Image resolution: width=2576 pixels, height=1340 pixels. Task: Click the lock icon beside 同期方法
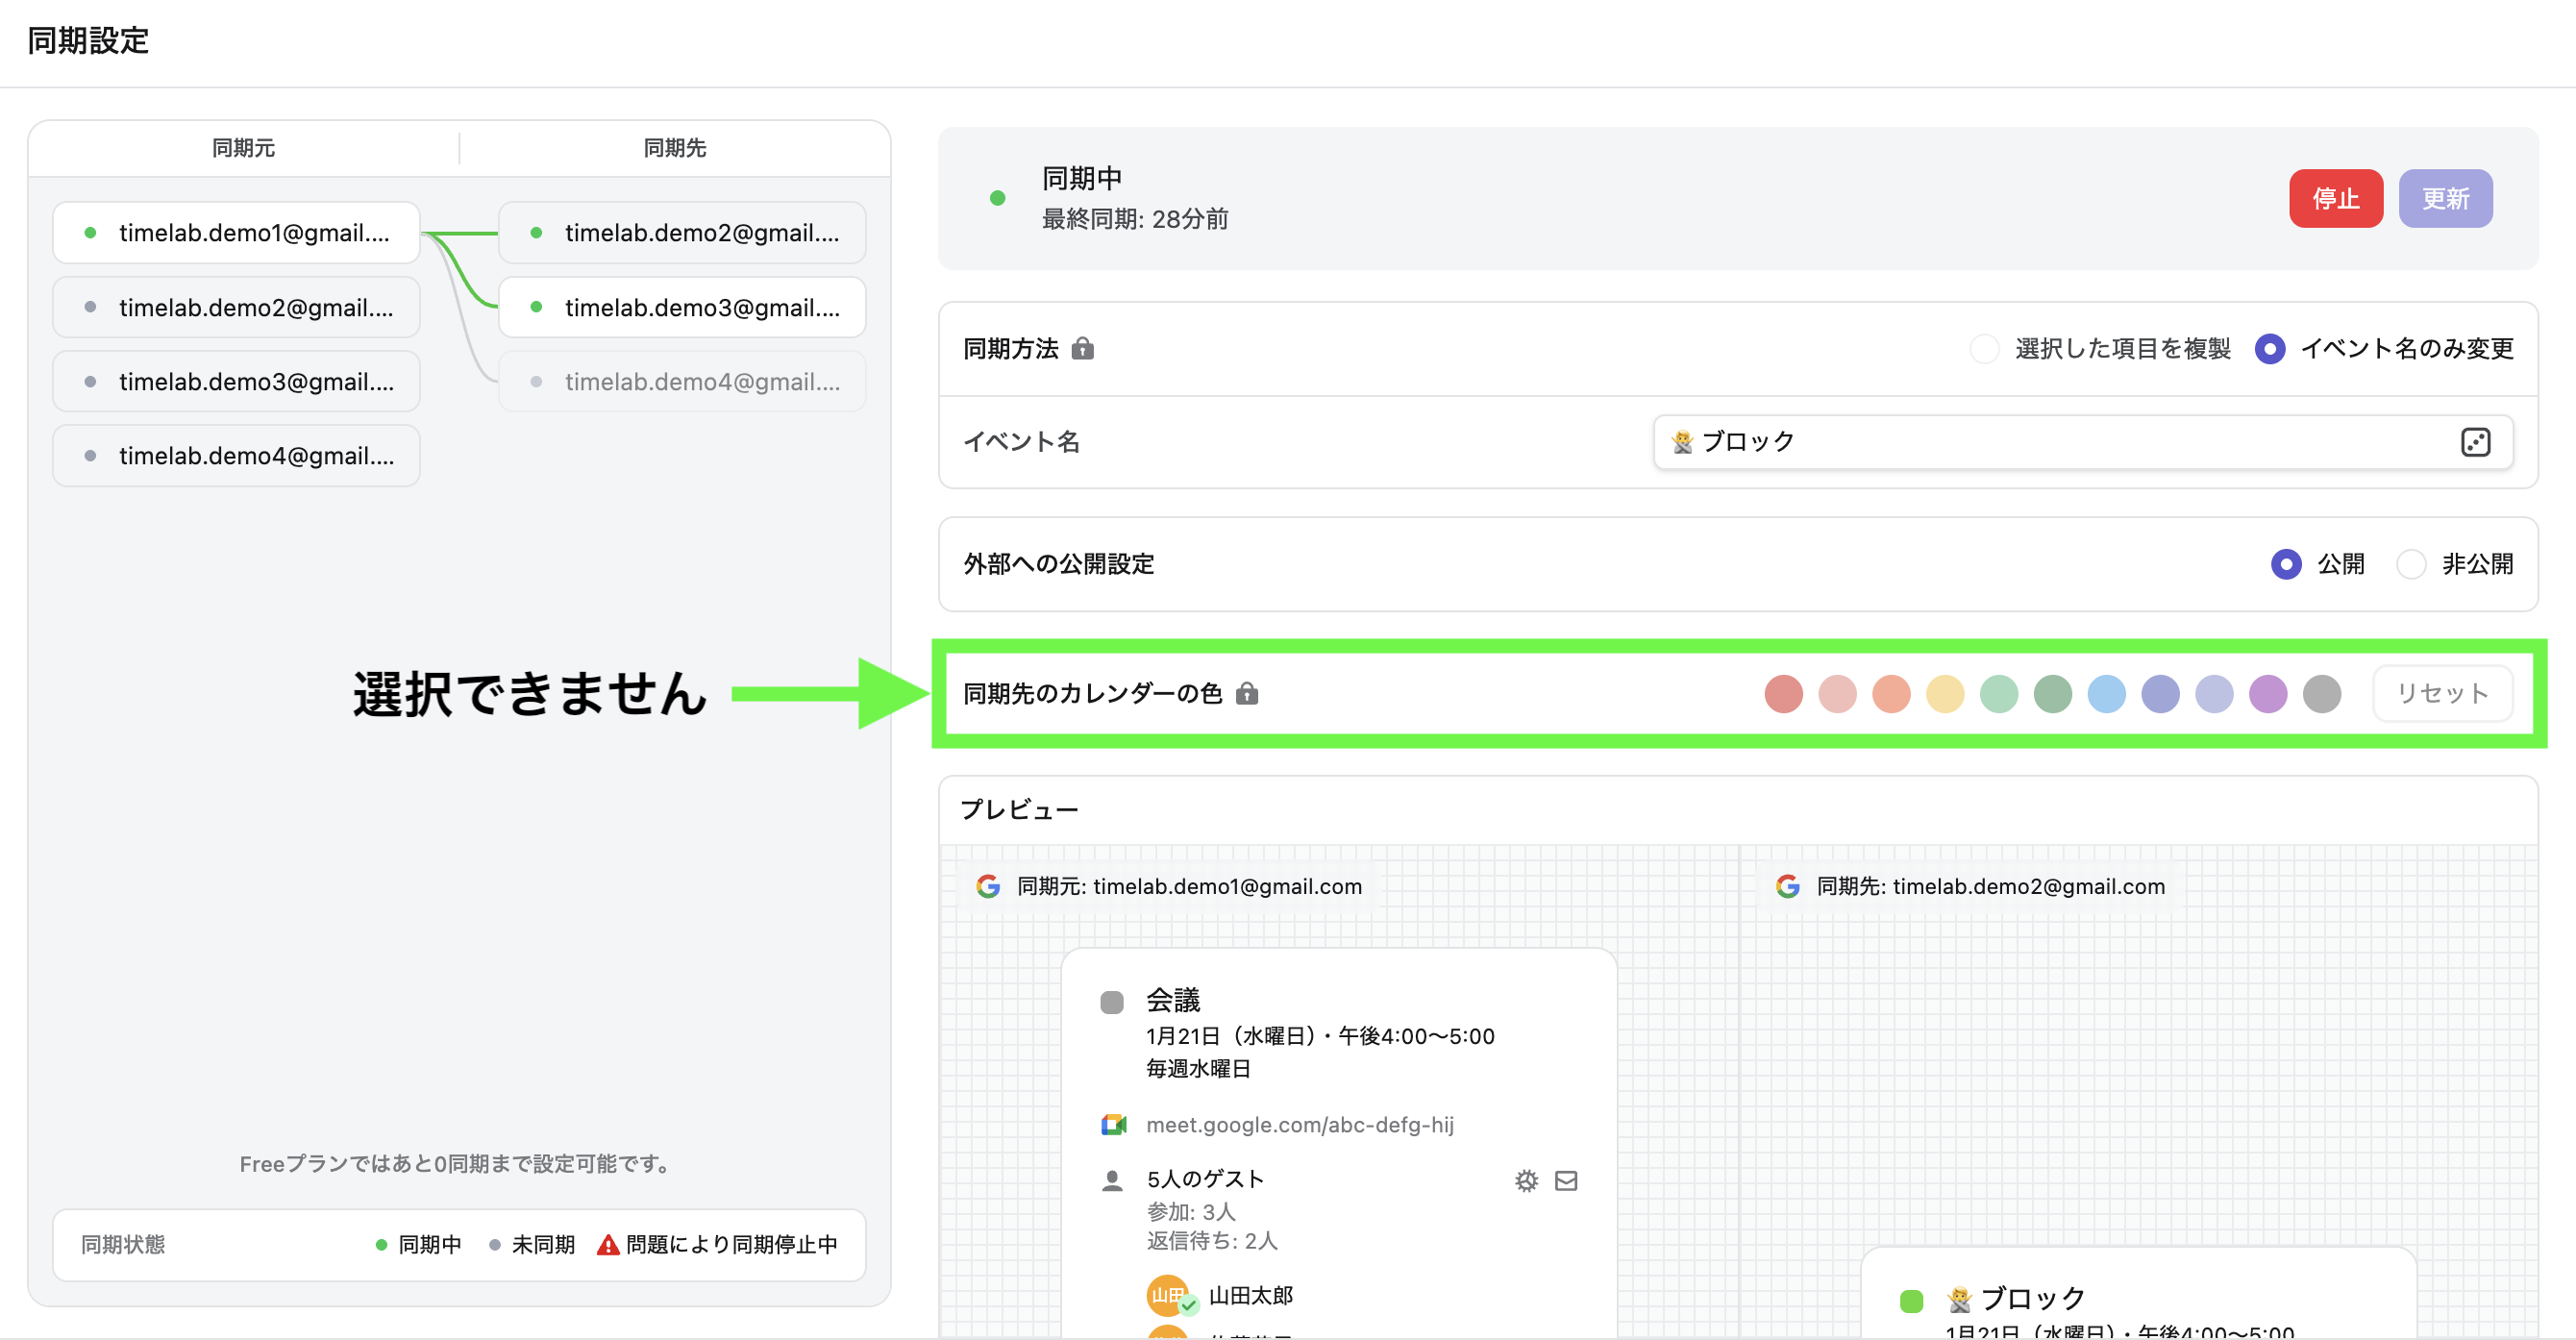click(1082, 348)
